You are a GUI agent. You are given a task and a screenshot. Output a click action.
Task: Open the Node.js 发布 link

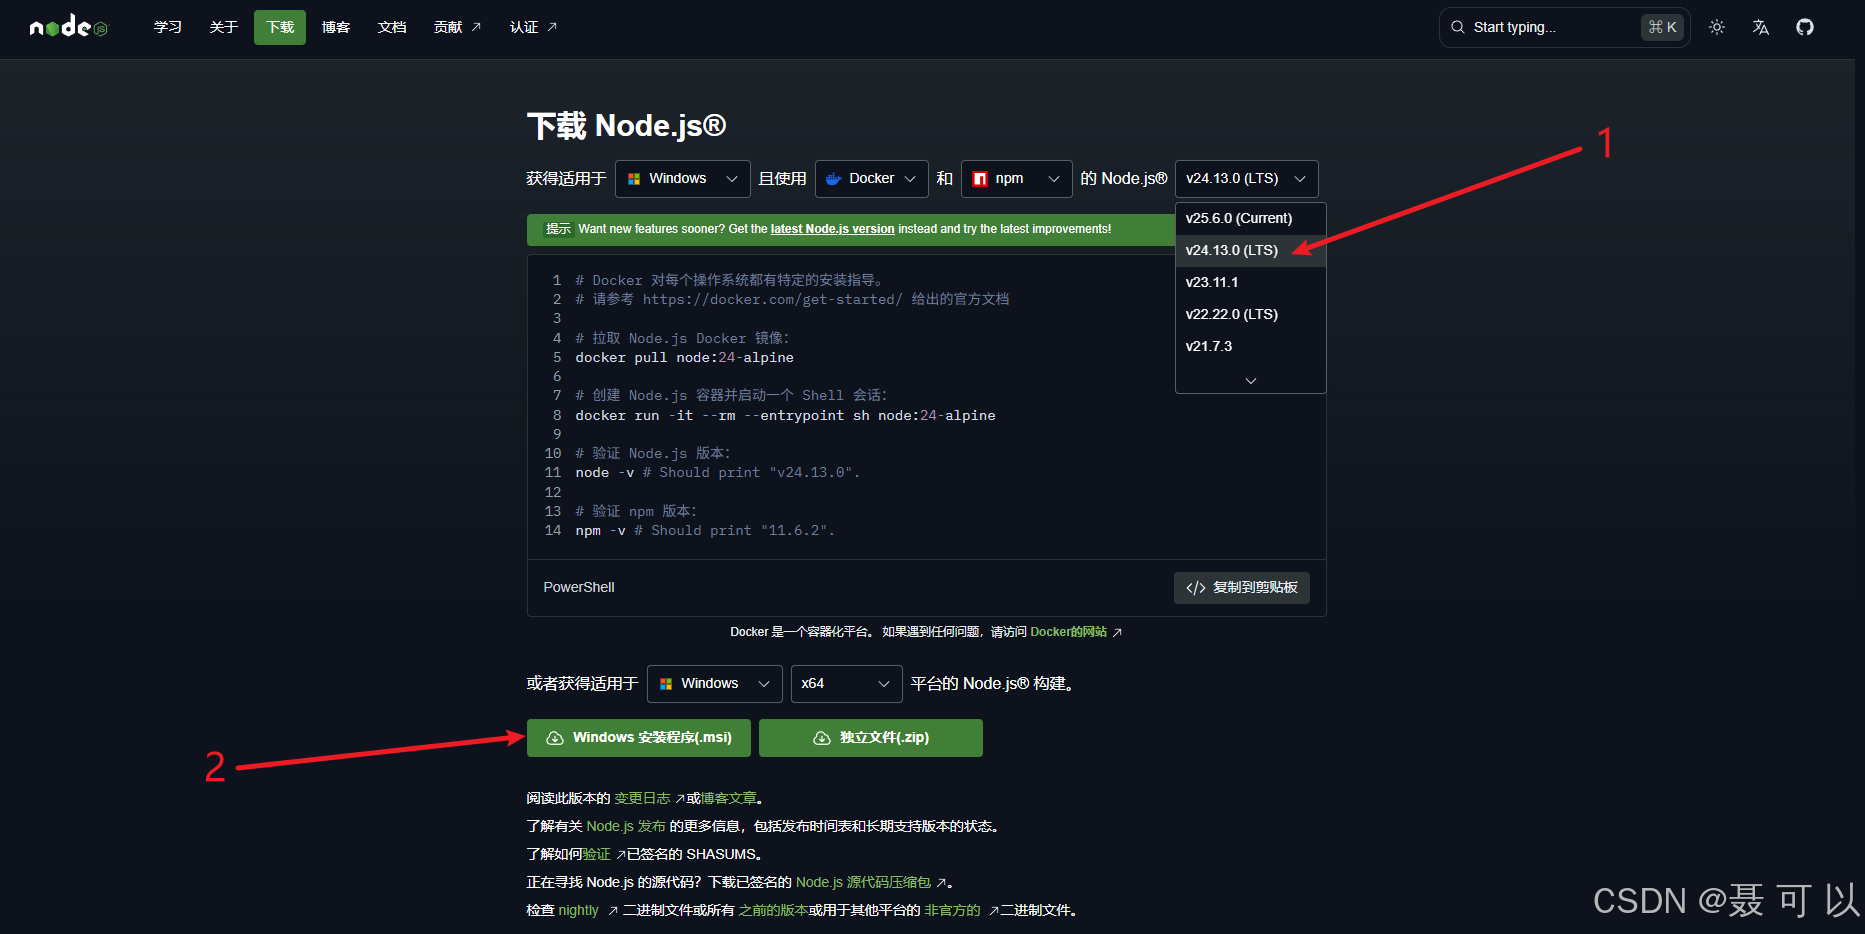coord(626,826)
